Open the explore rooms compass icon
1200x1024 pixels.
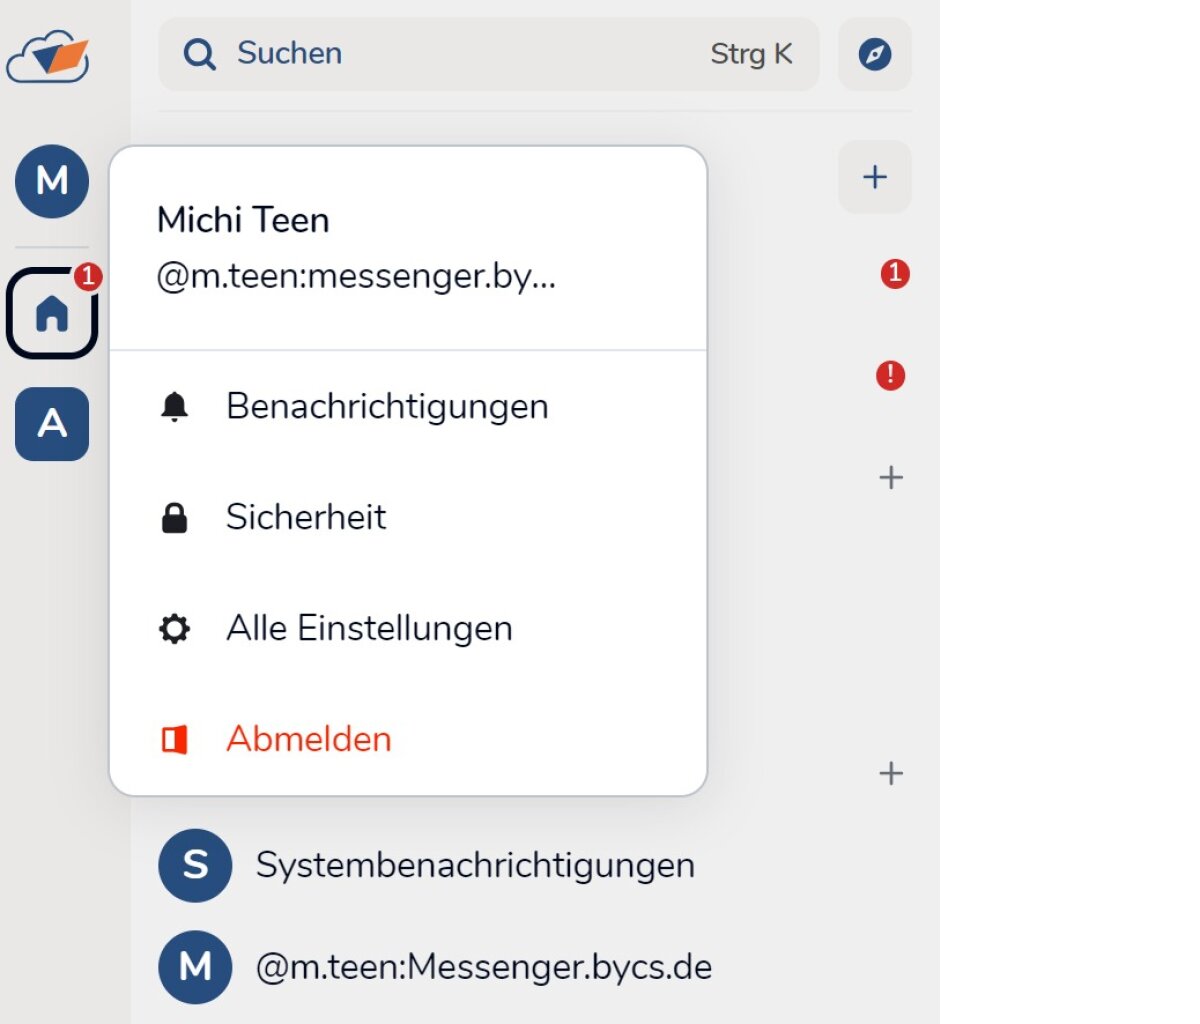(874, 54)
